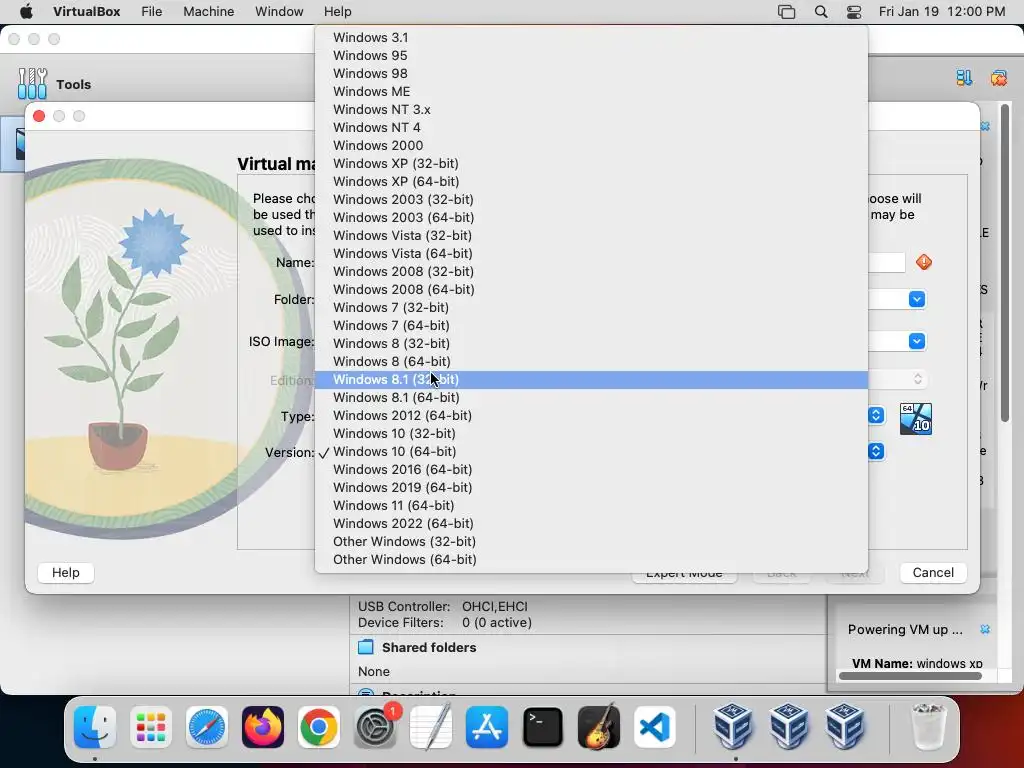Screen dimensions: 1024x768
Task: Click the Tools wrench icon in VirtualBox Manager
Action: [x=32, y=84]
